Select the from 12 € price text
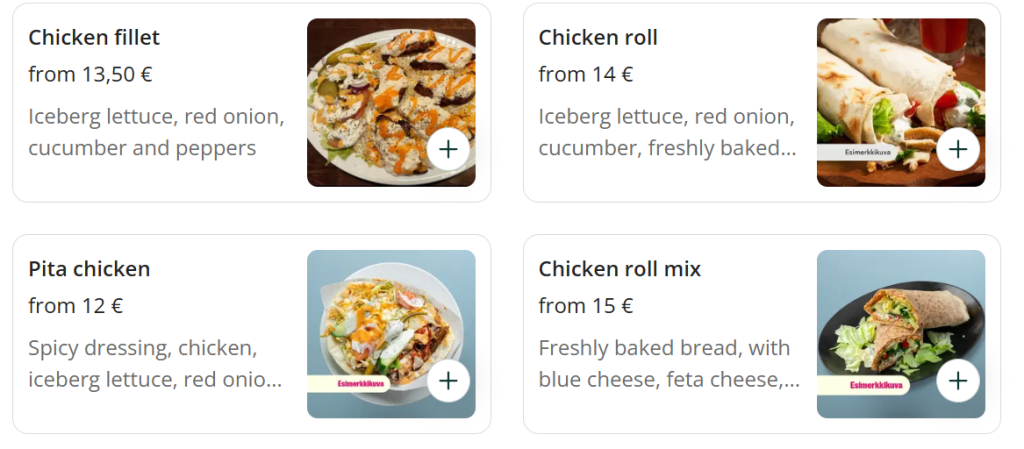This screenshot has width=1024, height=449. (x=75, y=306)
